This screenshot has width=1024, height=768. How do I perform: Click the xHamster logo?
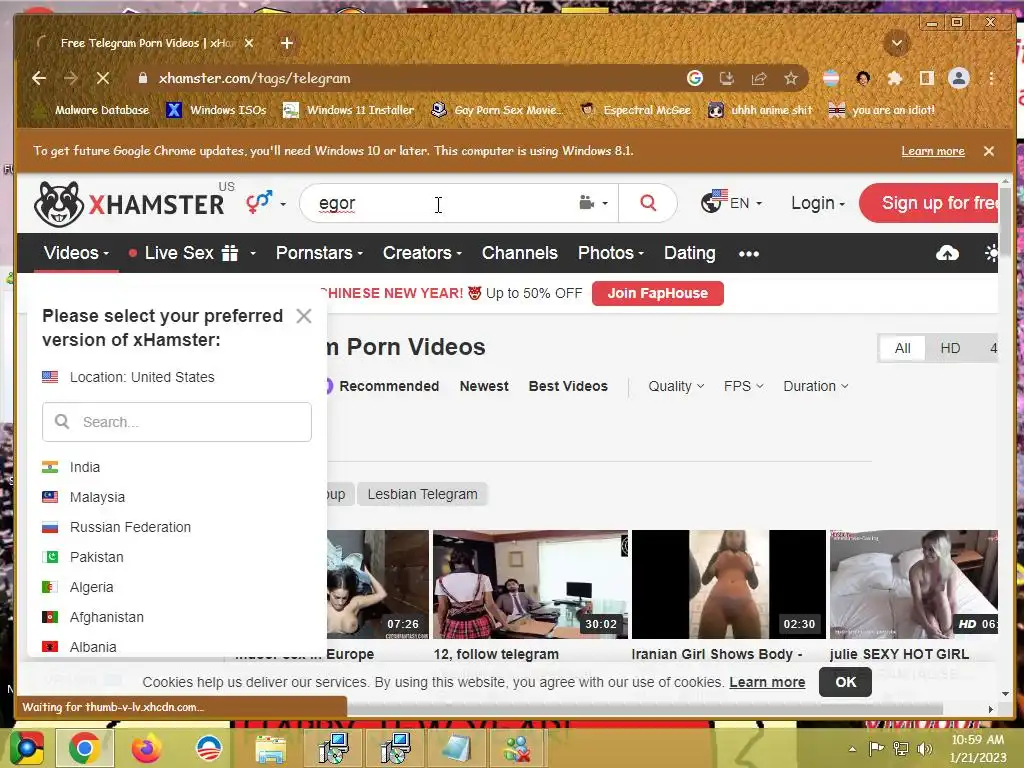[129, 204]
